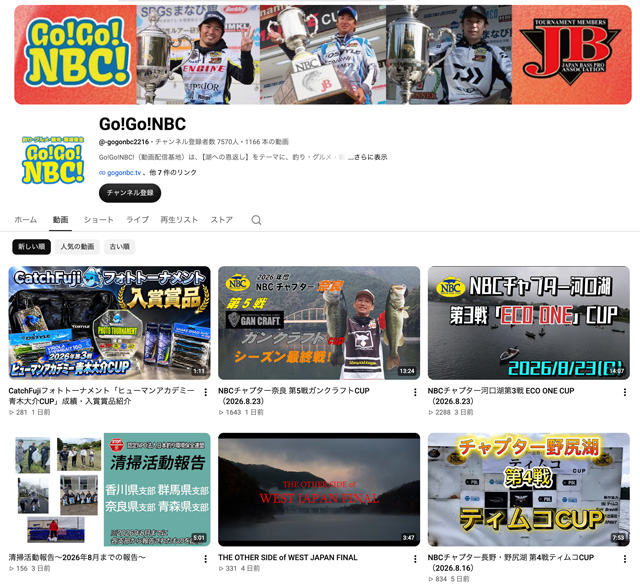This screenshot has width=640, height=587.
Task: Switch to the ホーム tab
Action: [x=26, y=220]
